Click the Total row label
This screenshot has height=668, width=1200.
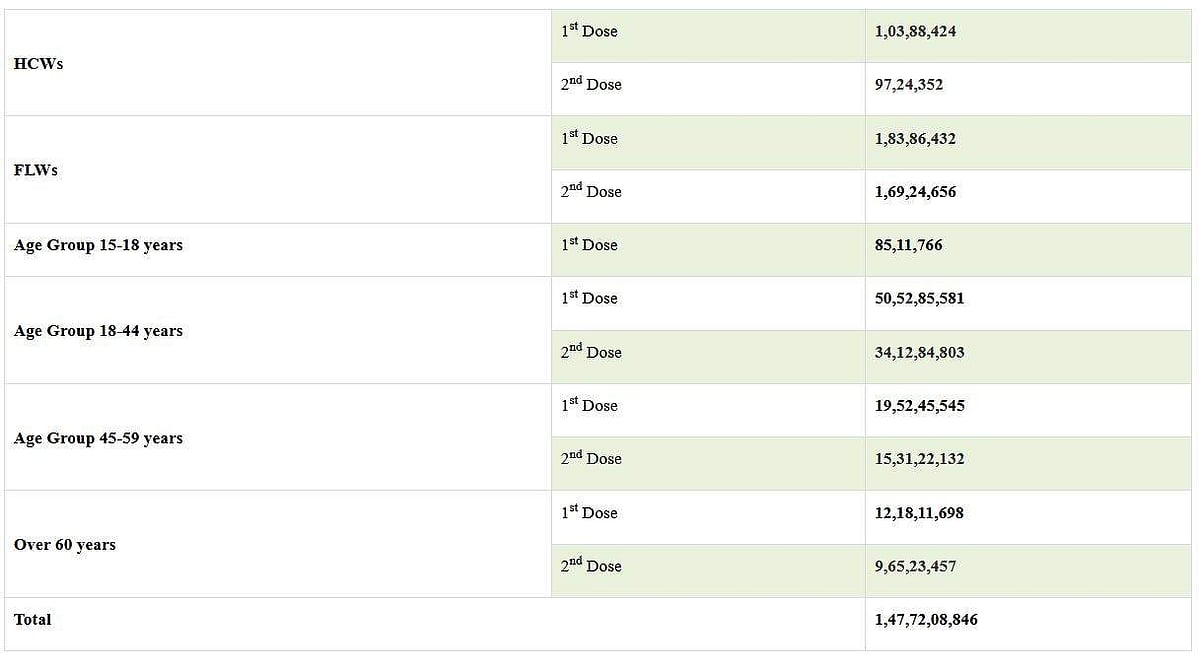(33, 620)
